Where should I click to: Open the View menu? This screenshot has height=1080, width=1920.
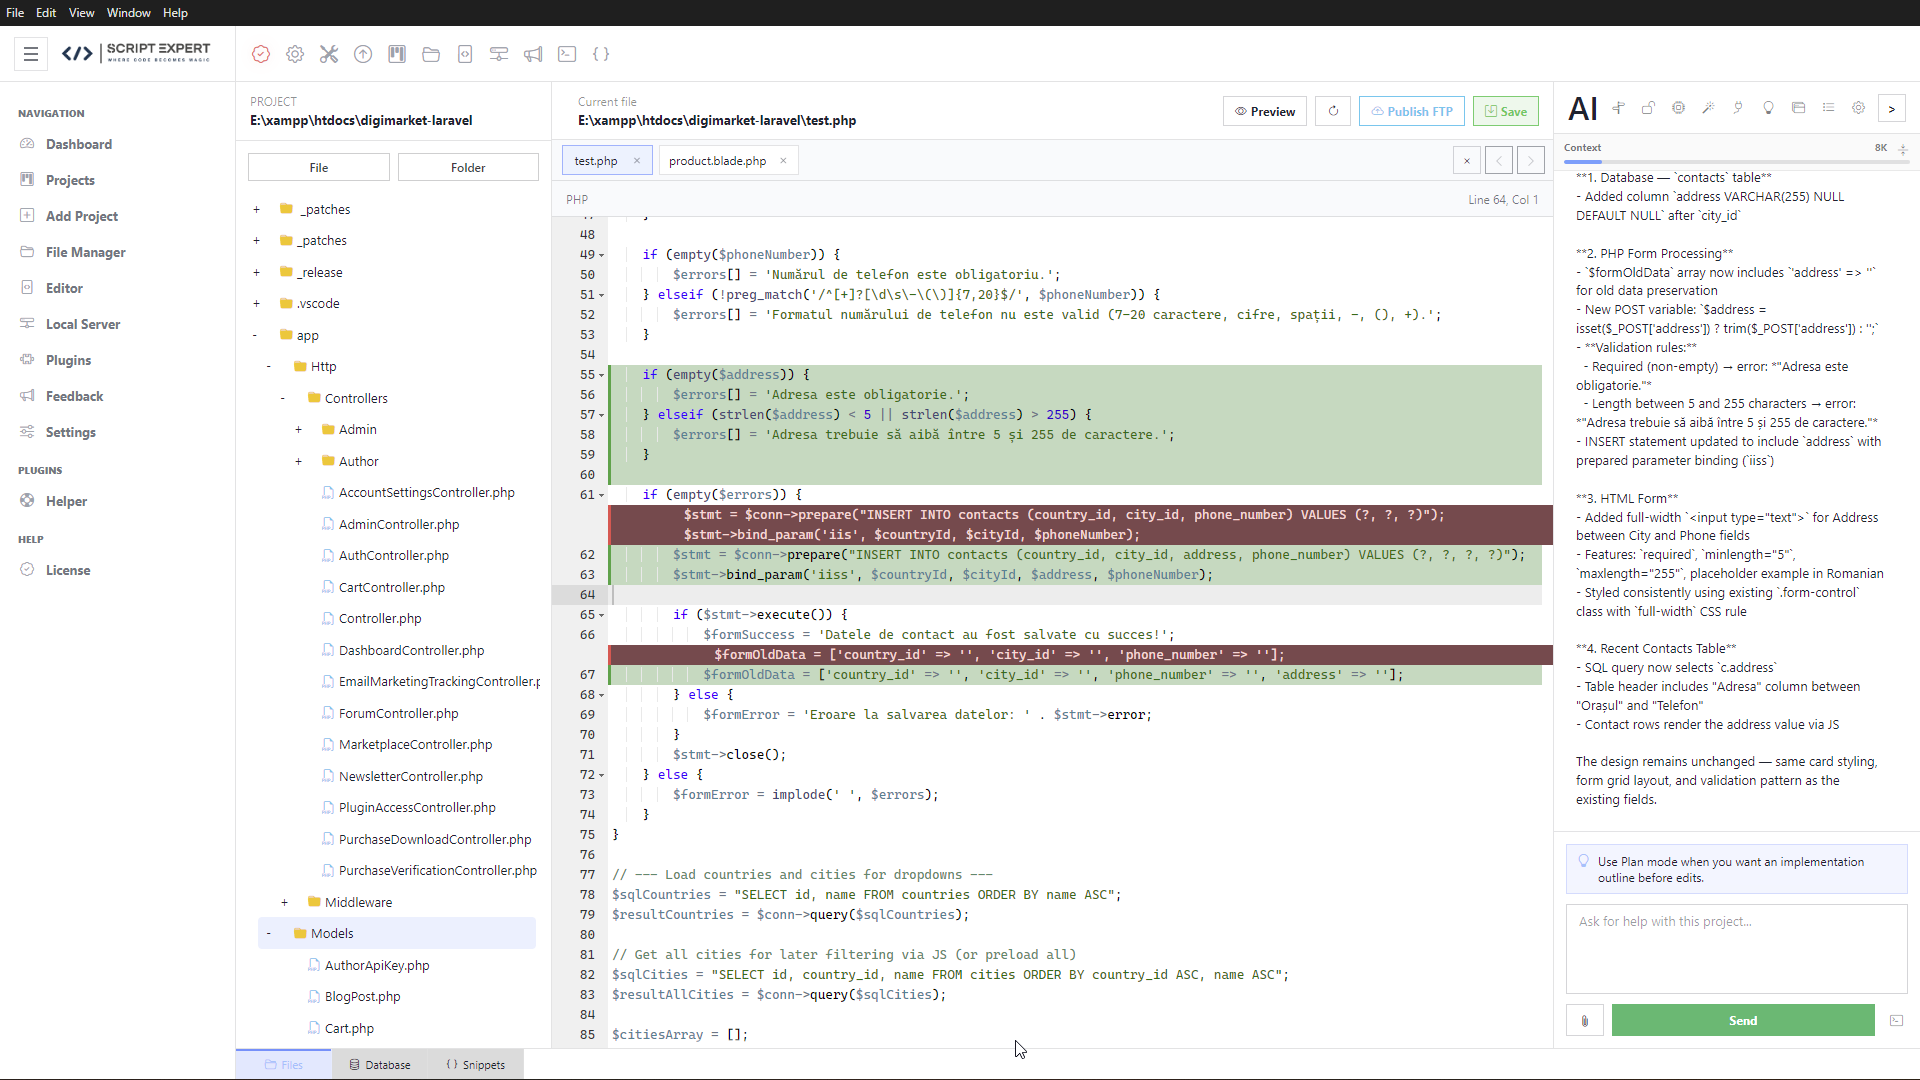81,13
